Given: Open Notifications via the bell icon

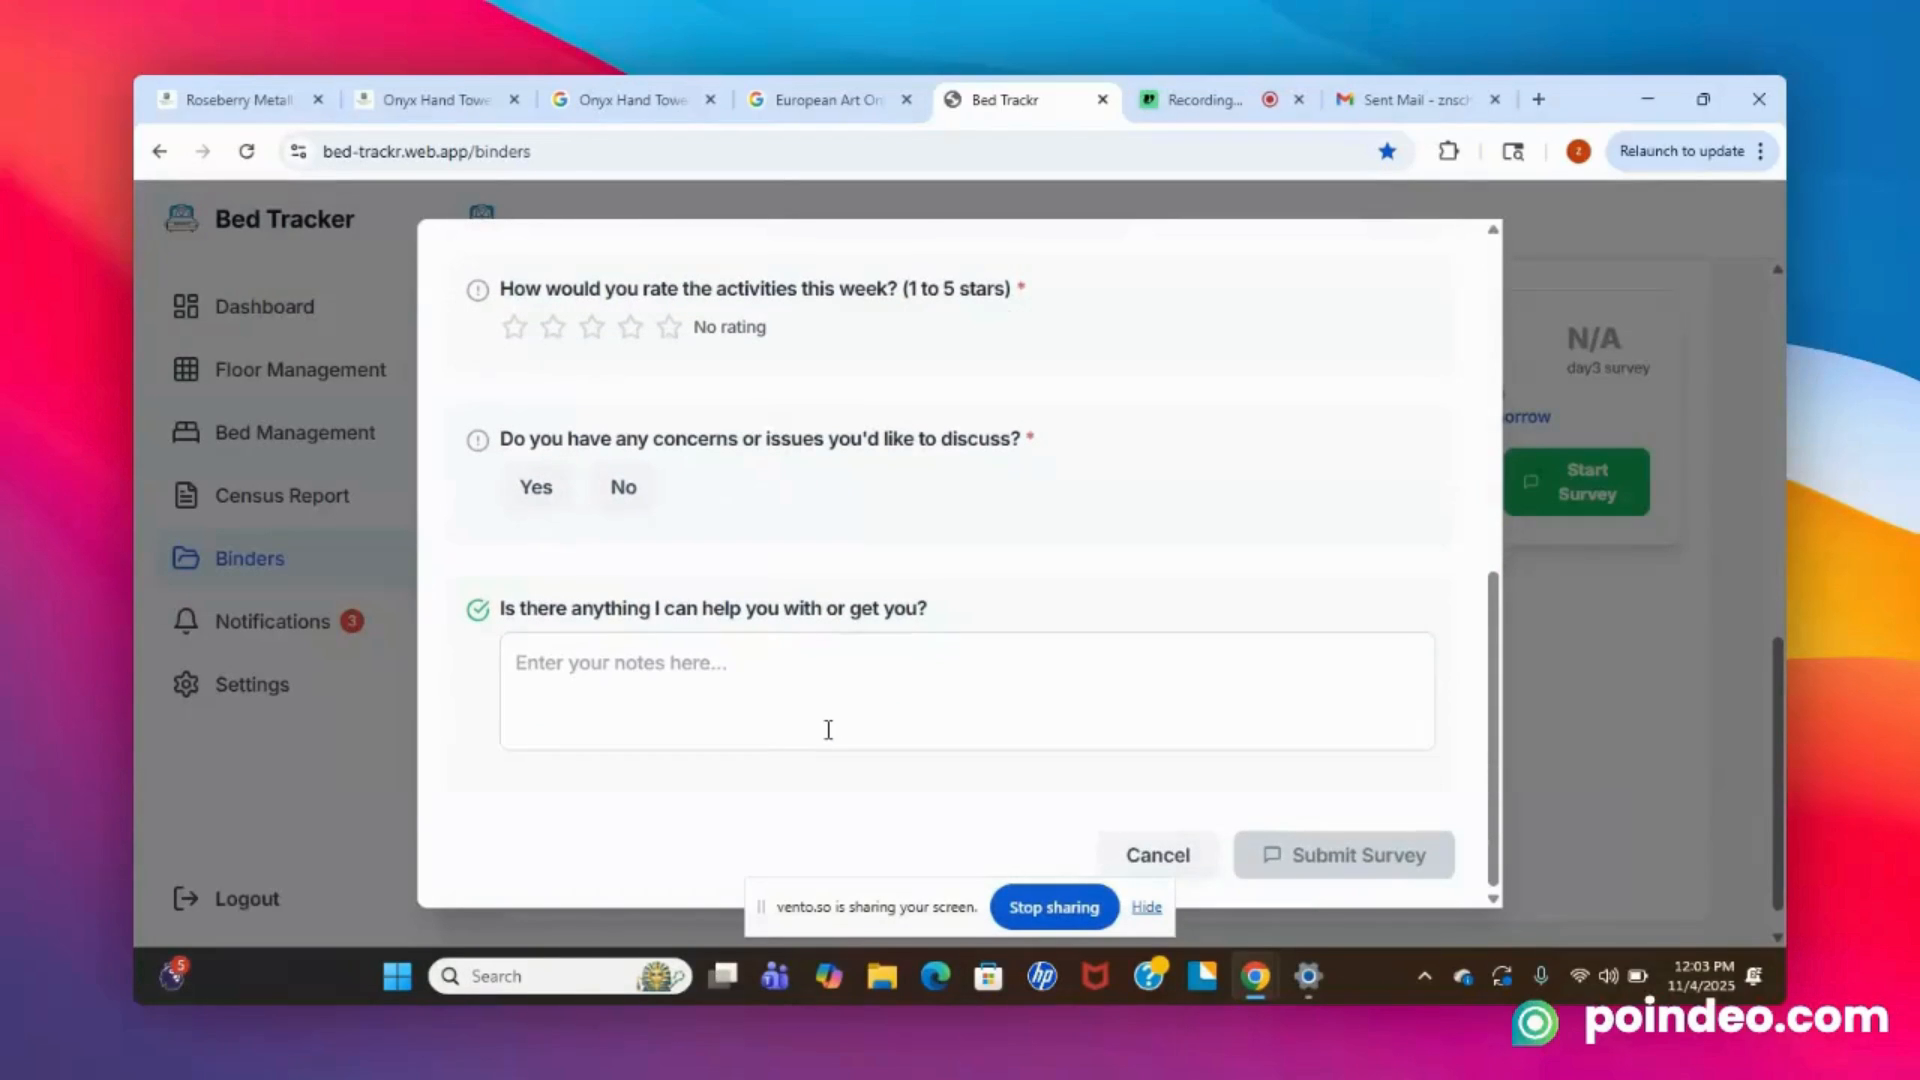Looking at the screenshot, I should pos(186,621).
